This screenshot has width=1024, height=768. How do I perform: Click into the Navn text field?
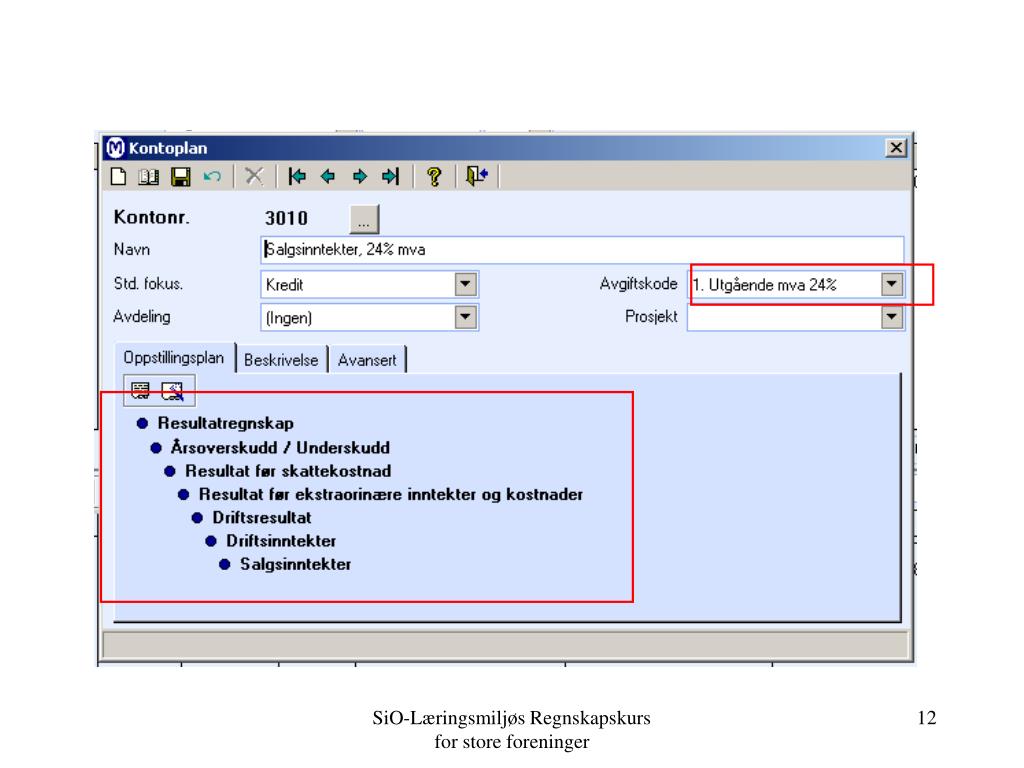[580, 250]
